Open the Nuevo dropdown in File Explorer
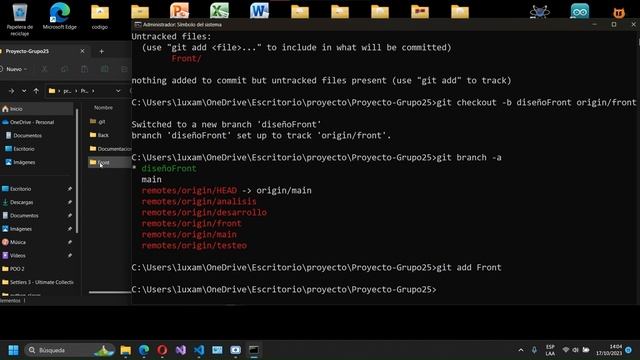Viewport: 640px width, 360px height. click(15, 69)
